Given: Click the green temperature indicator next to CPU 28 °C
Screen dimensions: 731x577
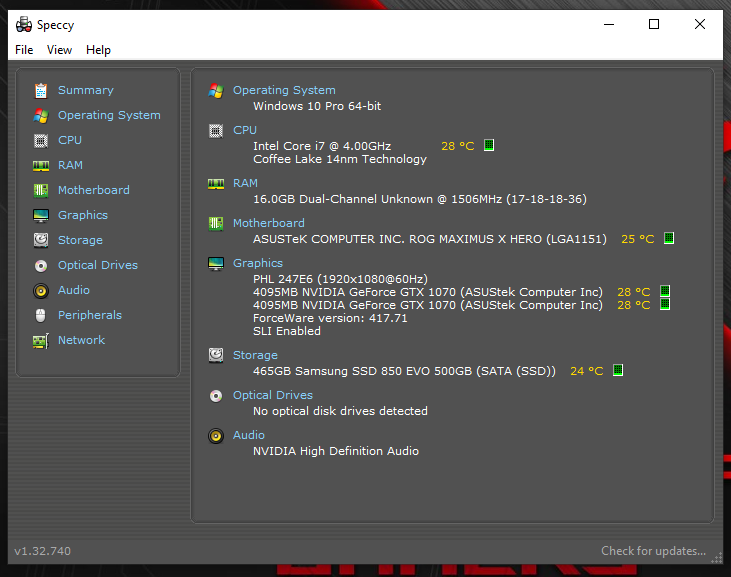Looking at the screenshot, I should [x=489, y=145].
